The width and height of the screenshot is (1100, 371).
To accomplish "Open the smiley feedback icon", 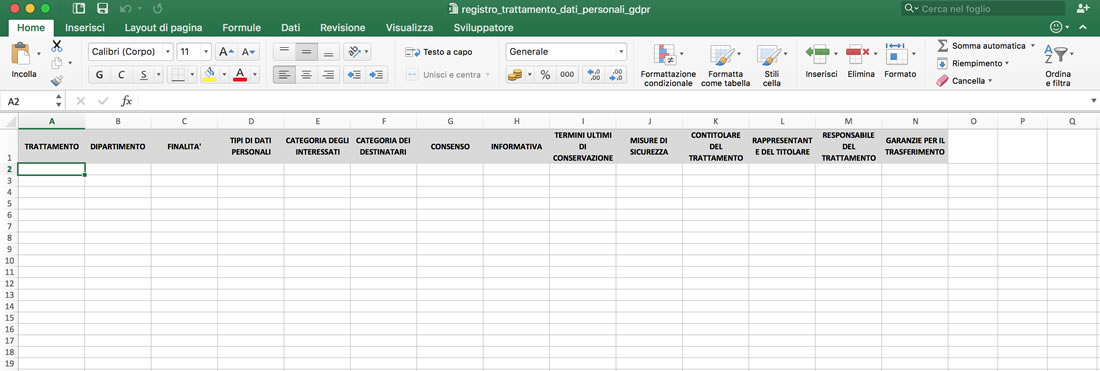I will coord(1056,27).
